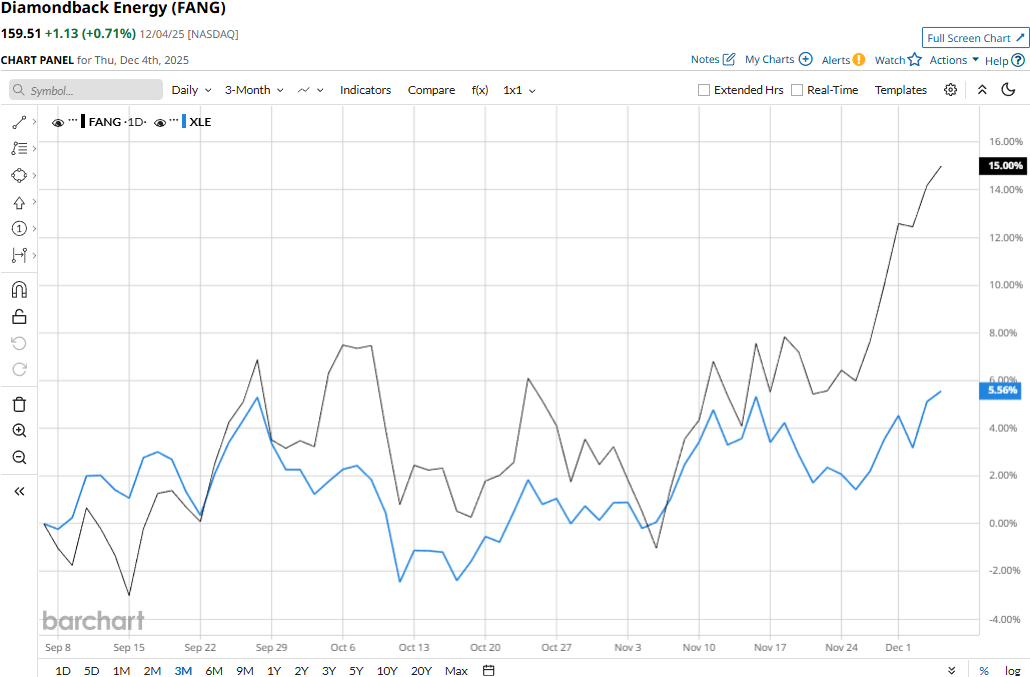Open Alerts for FANG
Screen dimensions: 1030x677
coord(843,60)
